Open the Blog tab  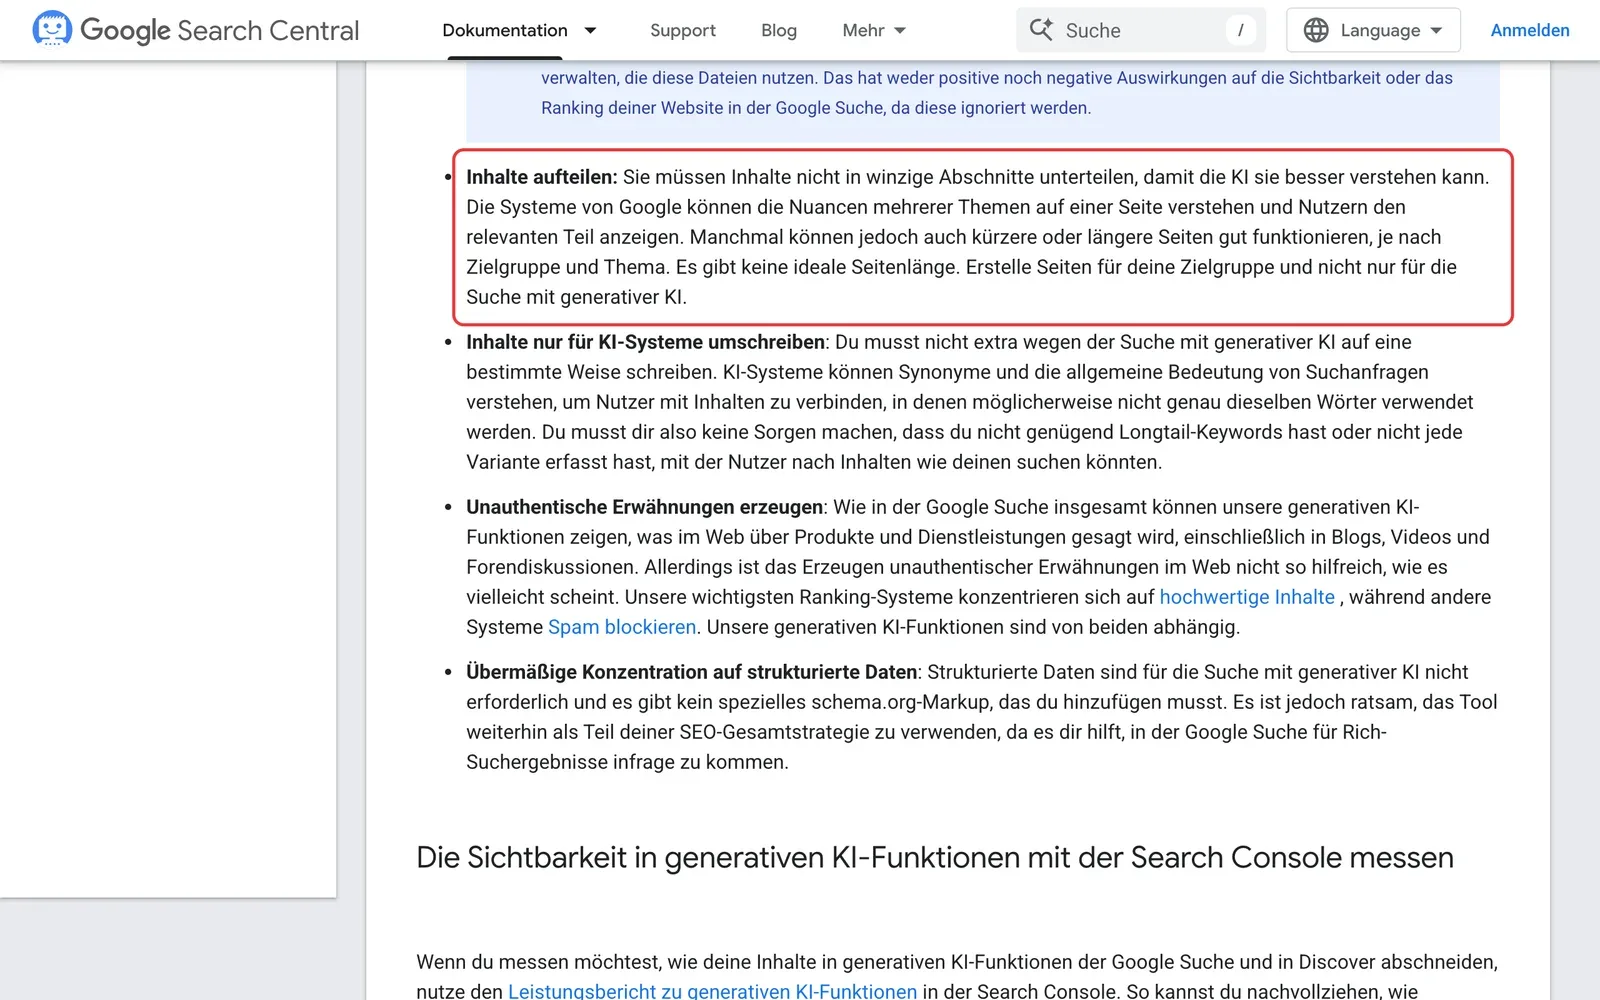[x=779, y=30]
